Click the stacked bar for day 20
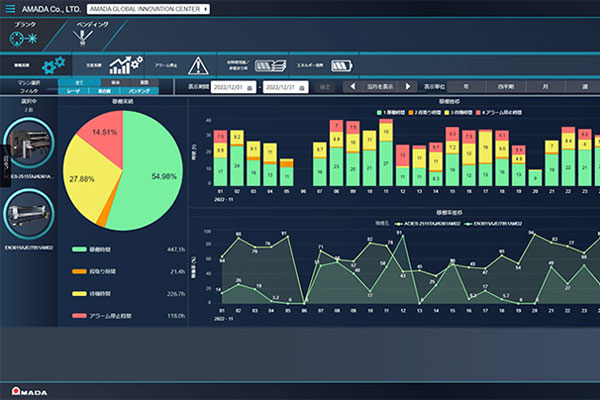The height and width of the screenshot is (400, 600). coord(535,178)
